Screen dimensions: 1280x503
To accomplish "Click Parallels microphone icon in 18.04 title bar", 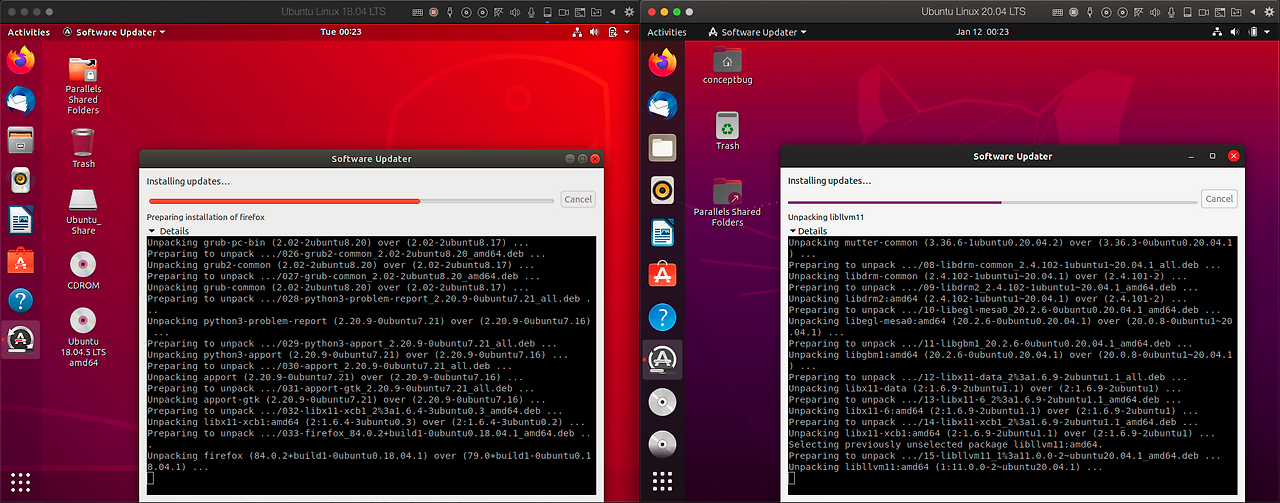I will (531, 12).
